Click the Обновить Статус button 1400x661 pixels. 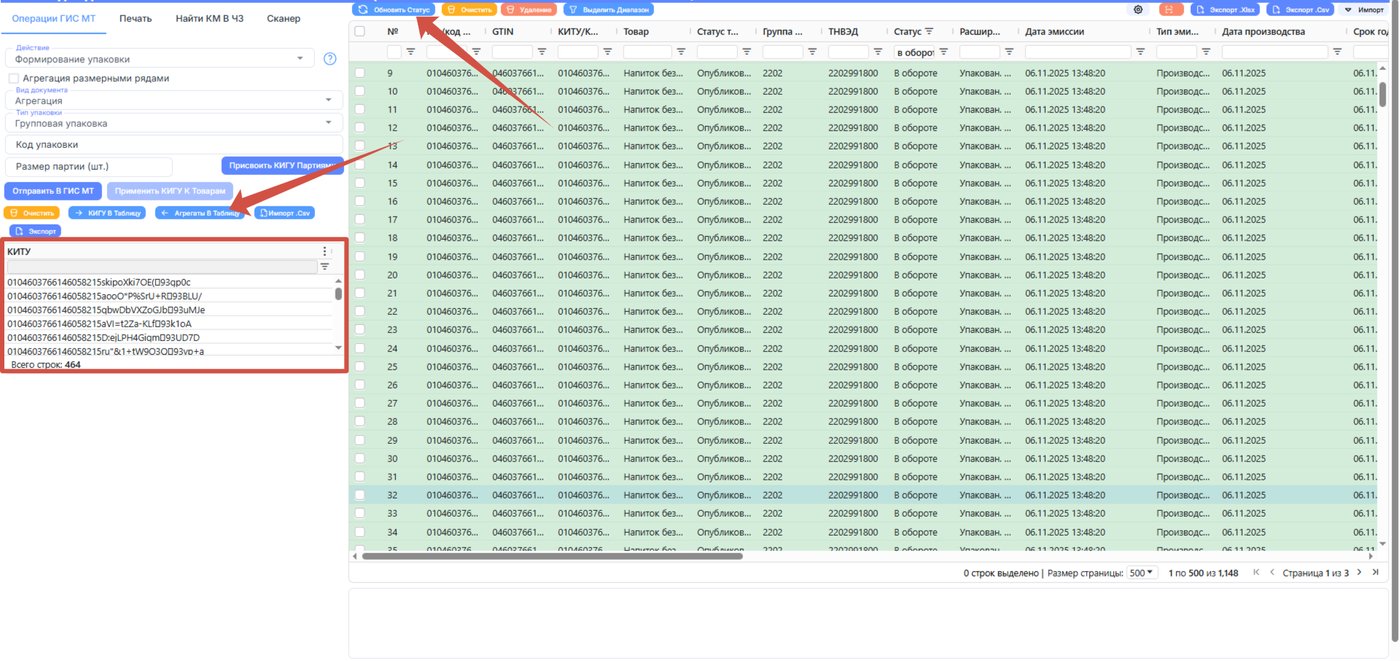pos(395,9)
